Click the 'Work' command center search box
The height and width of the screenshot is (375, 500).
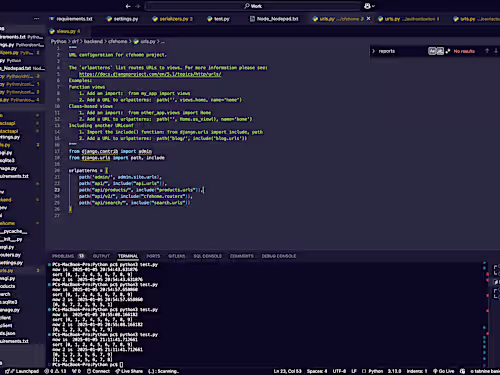click(x=253, y=6)
